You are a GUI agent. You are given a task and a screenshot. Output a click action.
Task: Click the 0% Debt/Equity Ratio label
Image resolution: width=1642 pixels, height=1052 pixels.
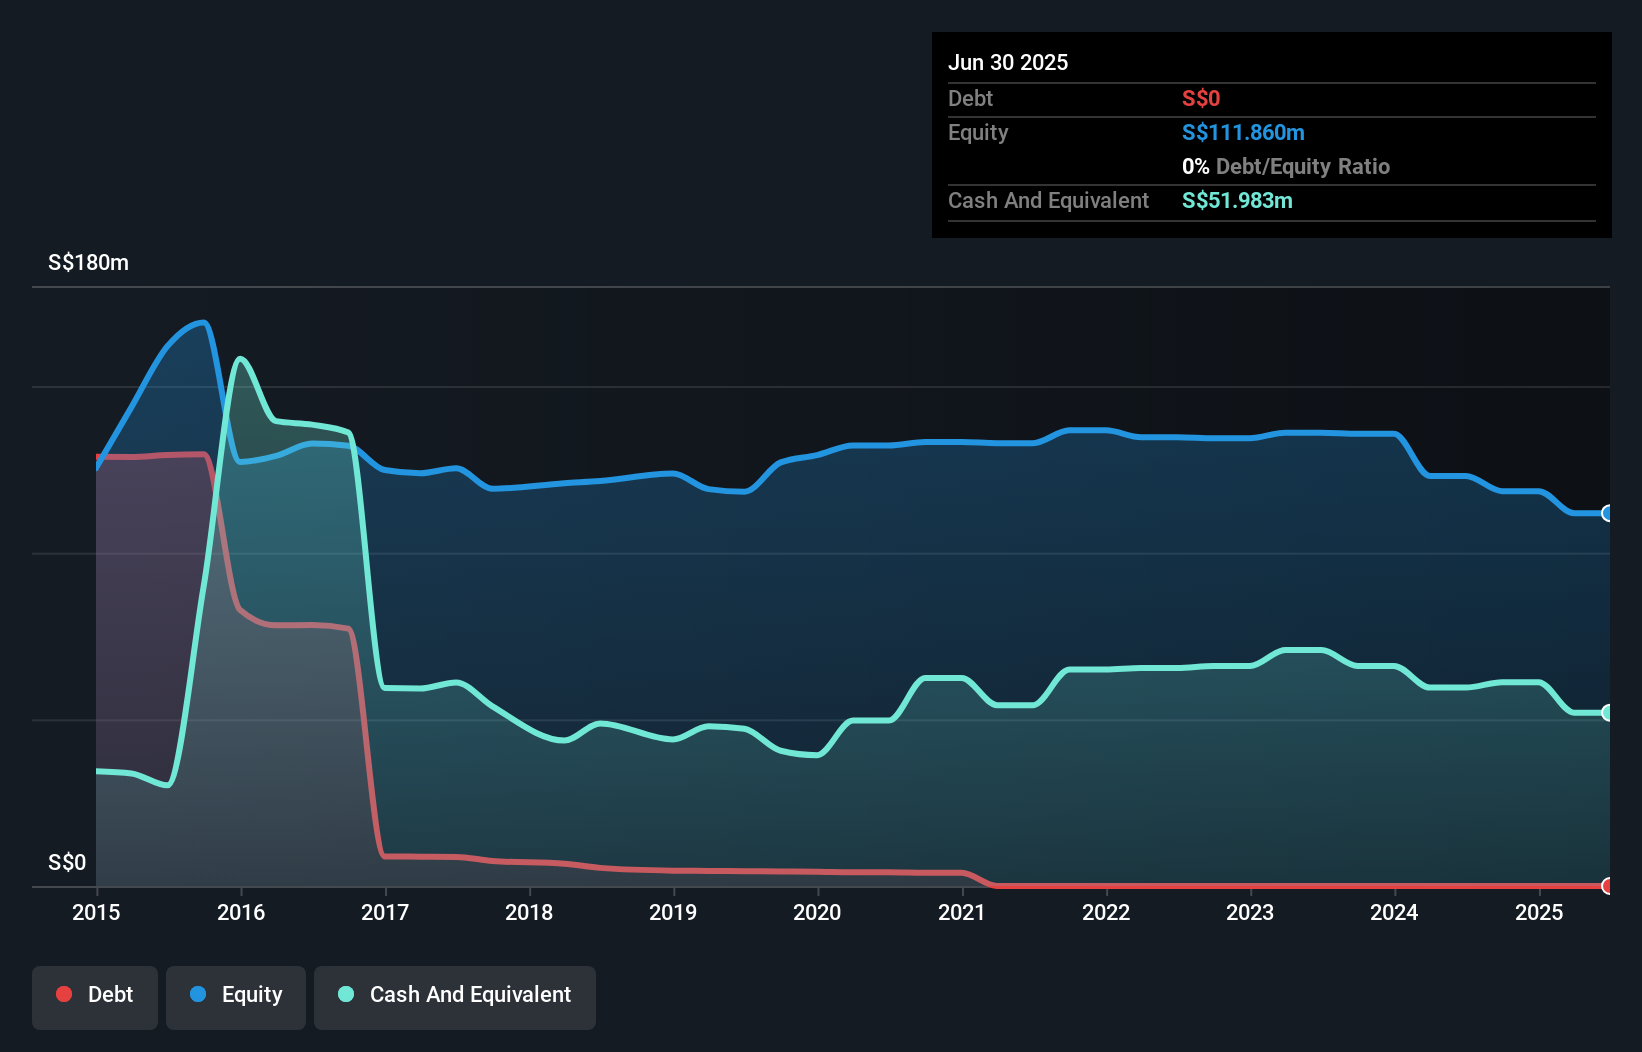click(1286, 166)
